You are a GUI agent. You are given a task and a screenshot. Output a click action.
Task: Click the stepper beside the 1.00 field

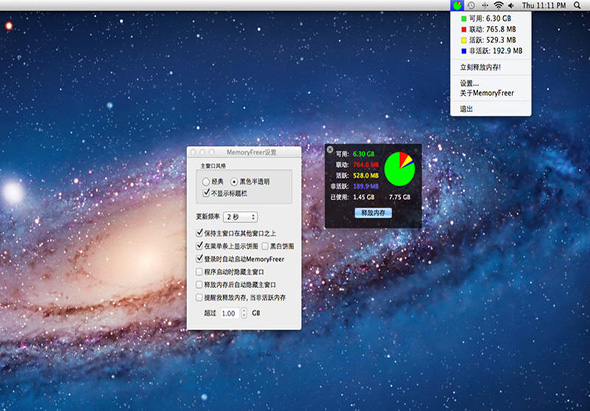[244, 313]
